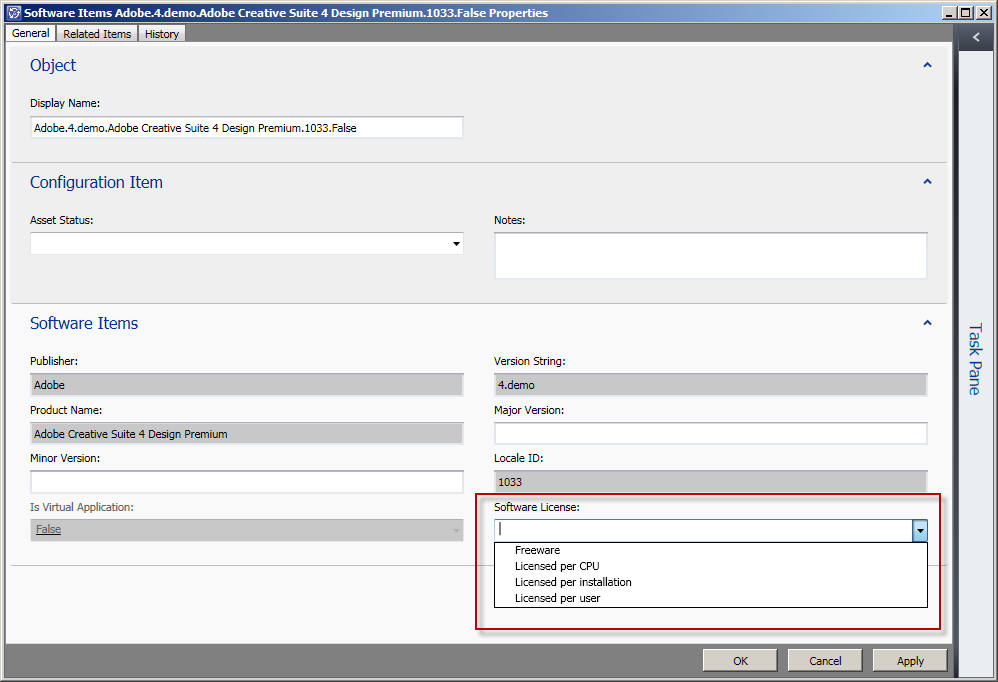Click the Publisher field showing Adobe
Image resolution: width=998 pixels, height=682 pixels.
click(246, 385)
